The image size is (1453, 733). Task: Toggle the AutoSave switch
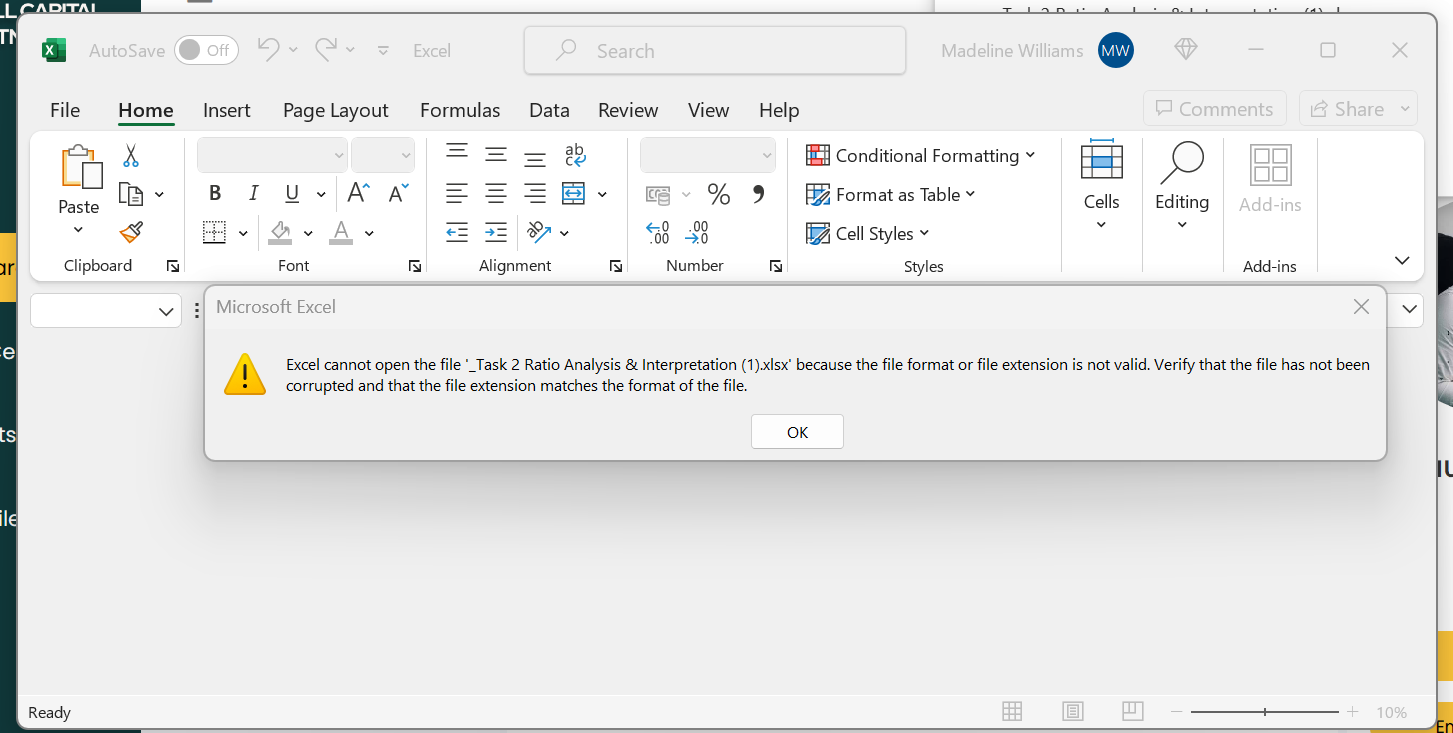click(206, 50)
